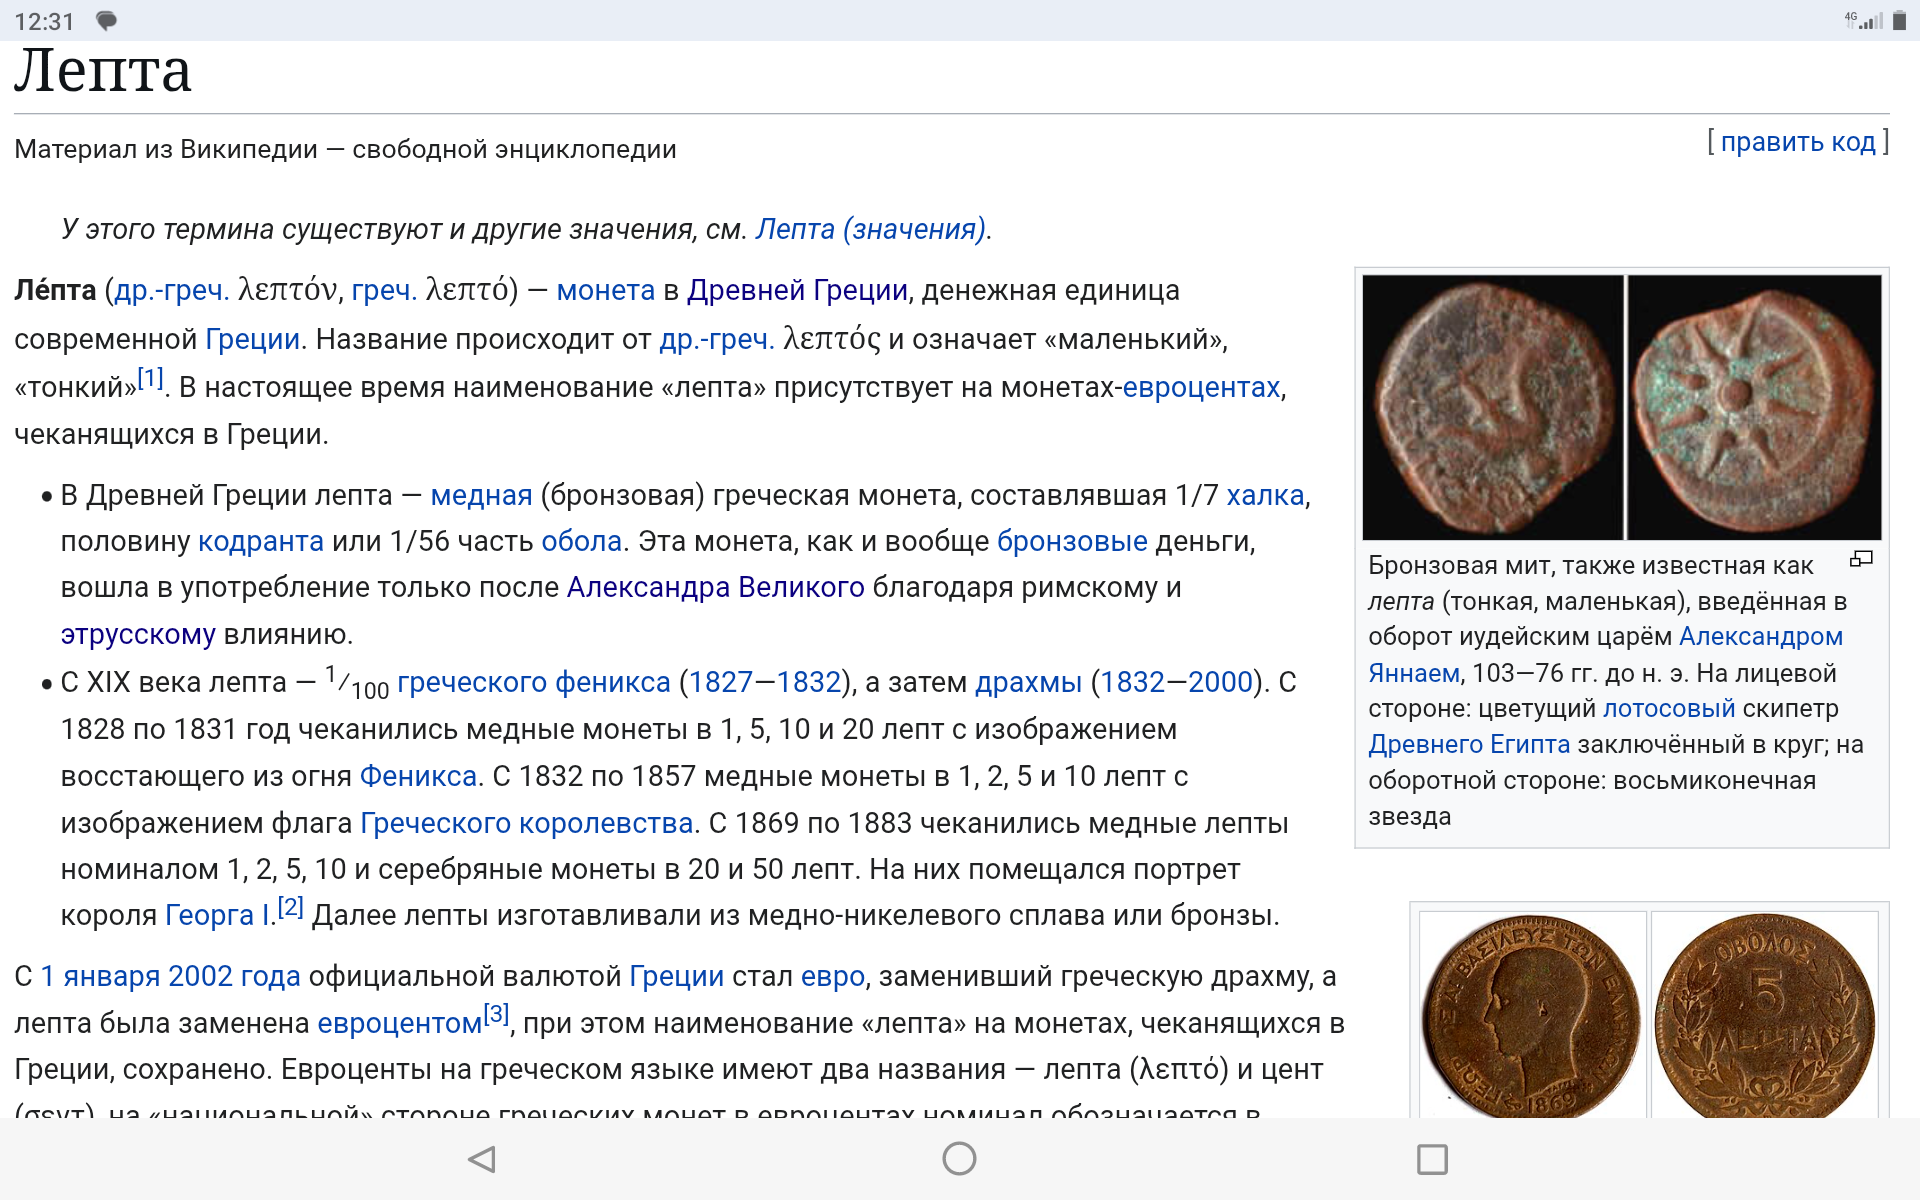Tap the 4G signal strength icon
Image resolution: width=1920 pixels, height=1200 pixels.
click(1865, 21)
